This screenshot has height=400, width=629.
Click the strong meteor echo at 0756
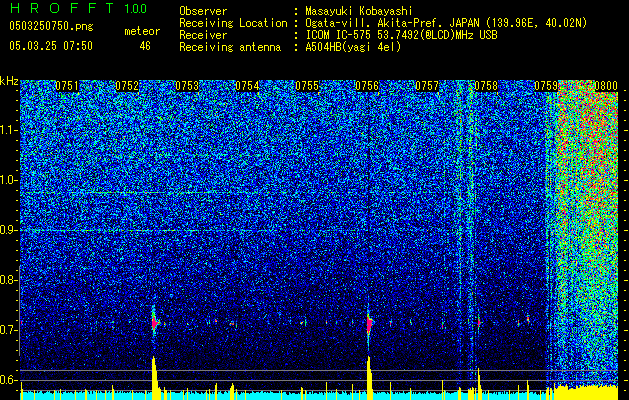[369, 323]
